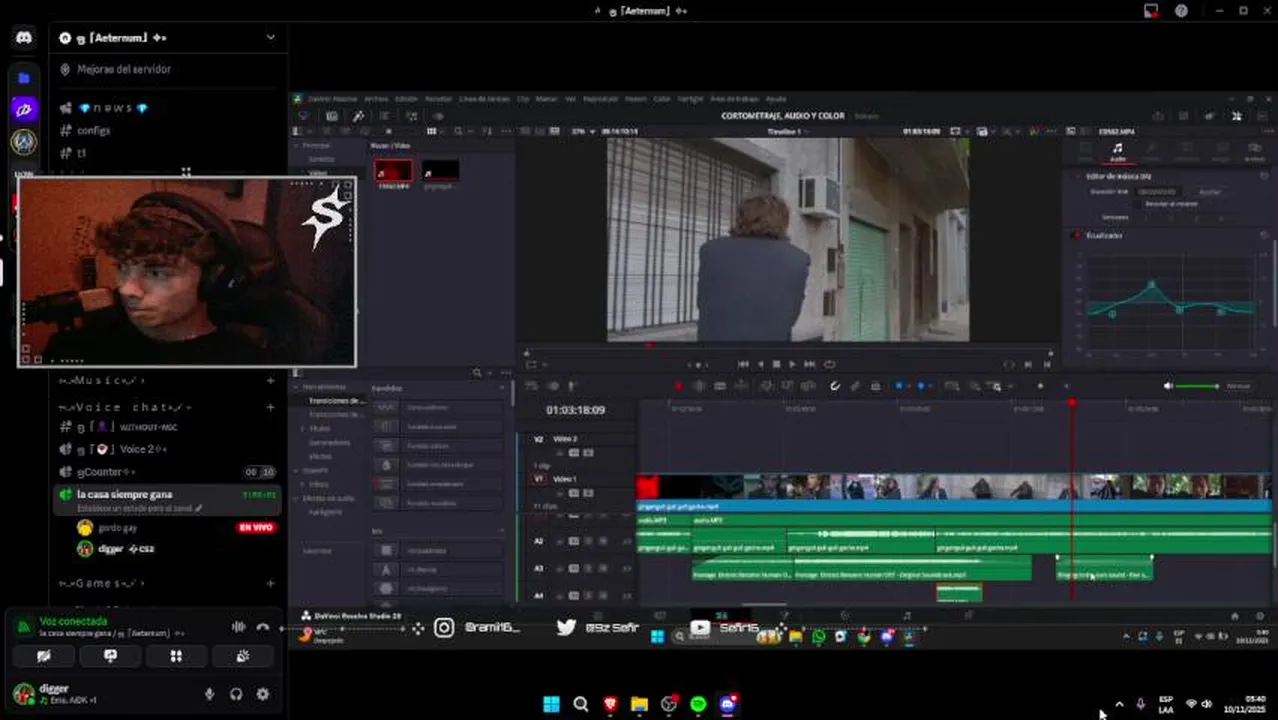1278x720 pixels.
Task: Jump to last frame in viewer transport
Action: tap(809, 364)
